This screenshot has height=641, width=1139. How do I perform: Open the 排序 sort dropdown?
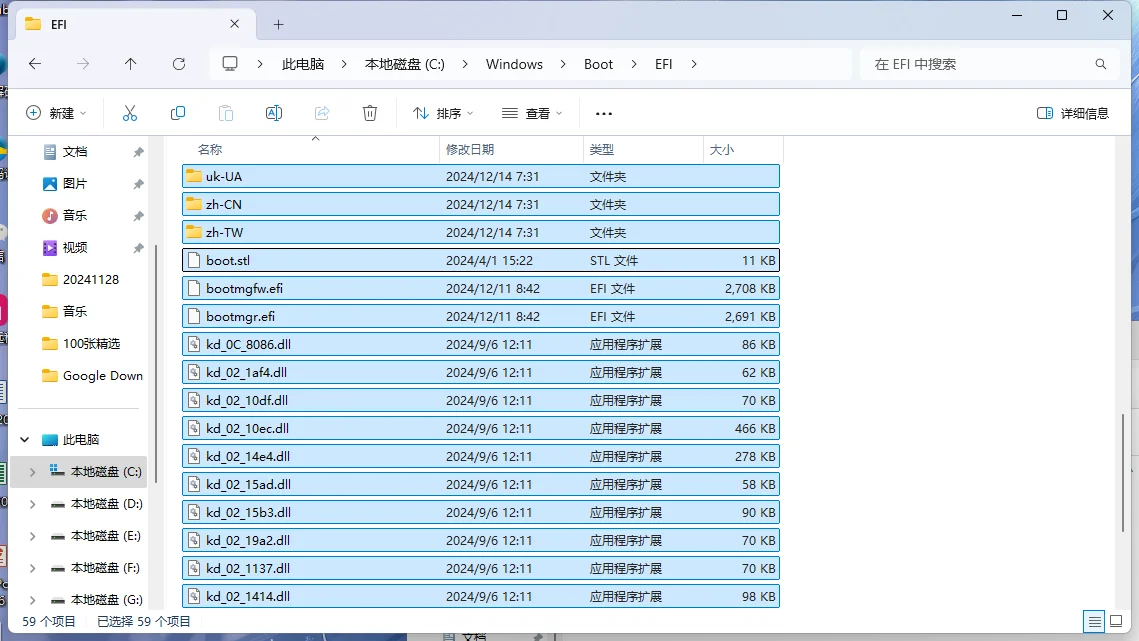coord(443,113)
